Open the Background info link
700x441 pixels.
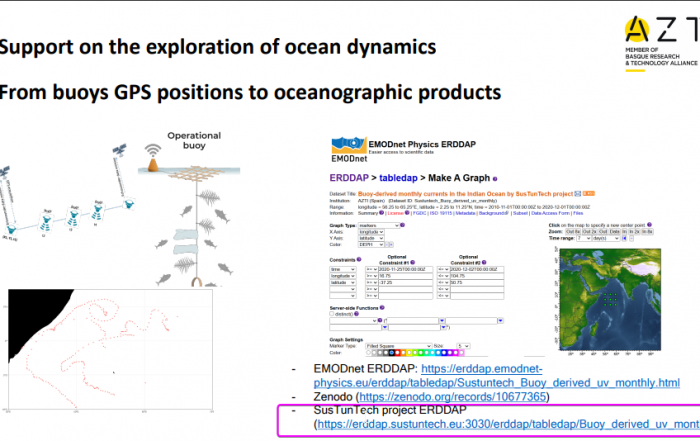point(494,213)
